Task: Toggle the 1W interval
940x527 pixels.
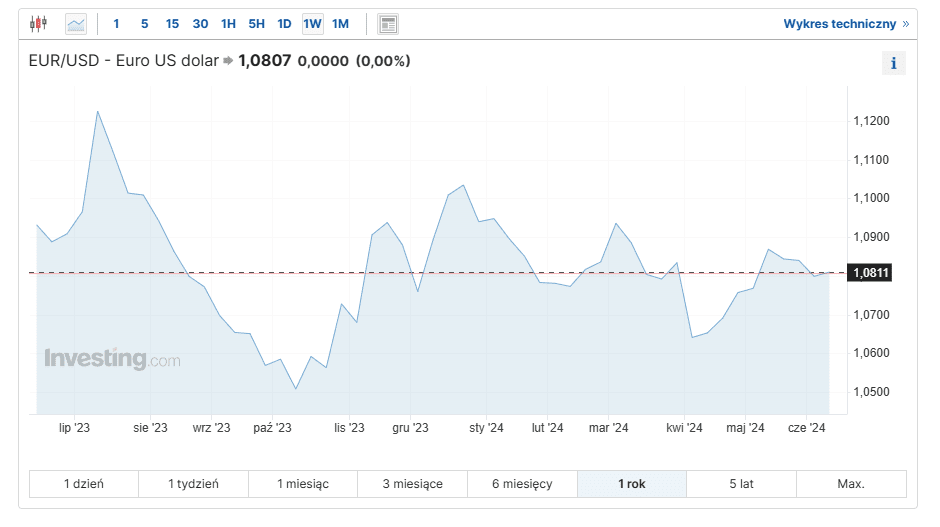Action: (x=312, y=23)
